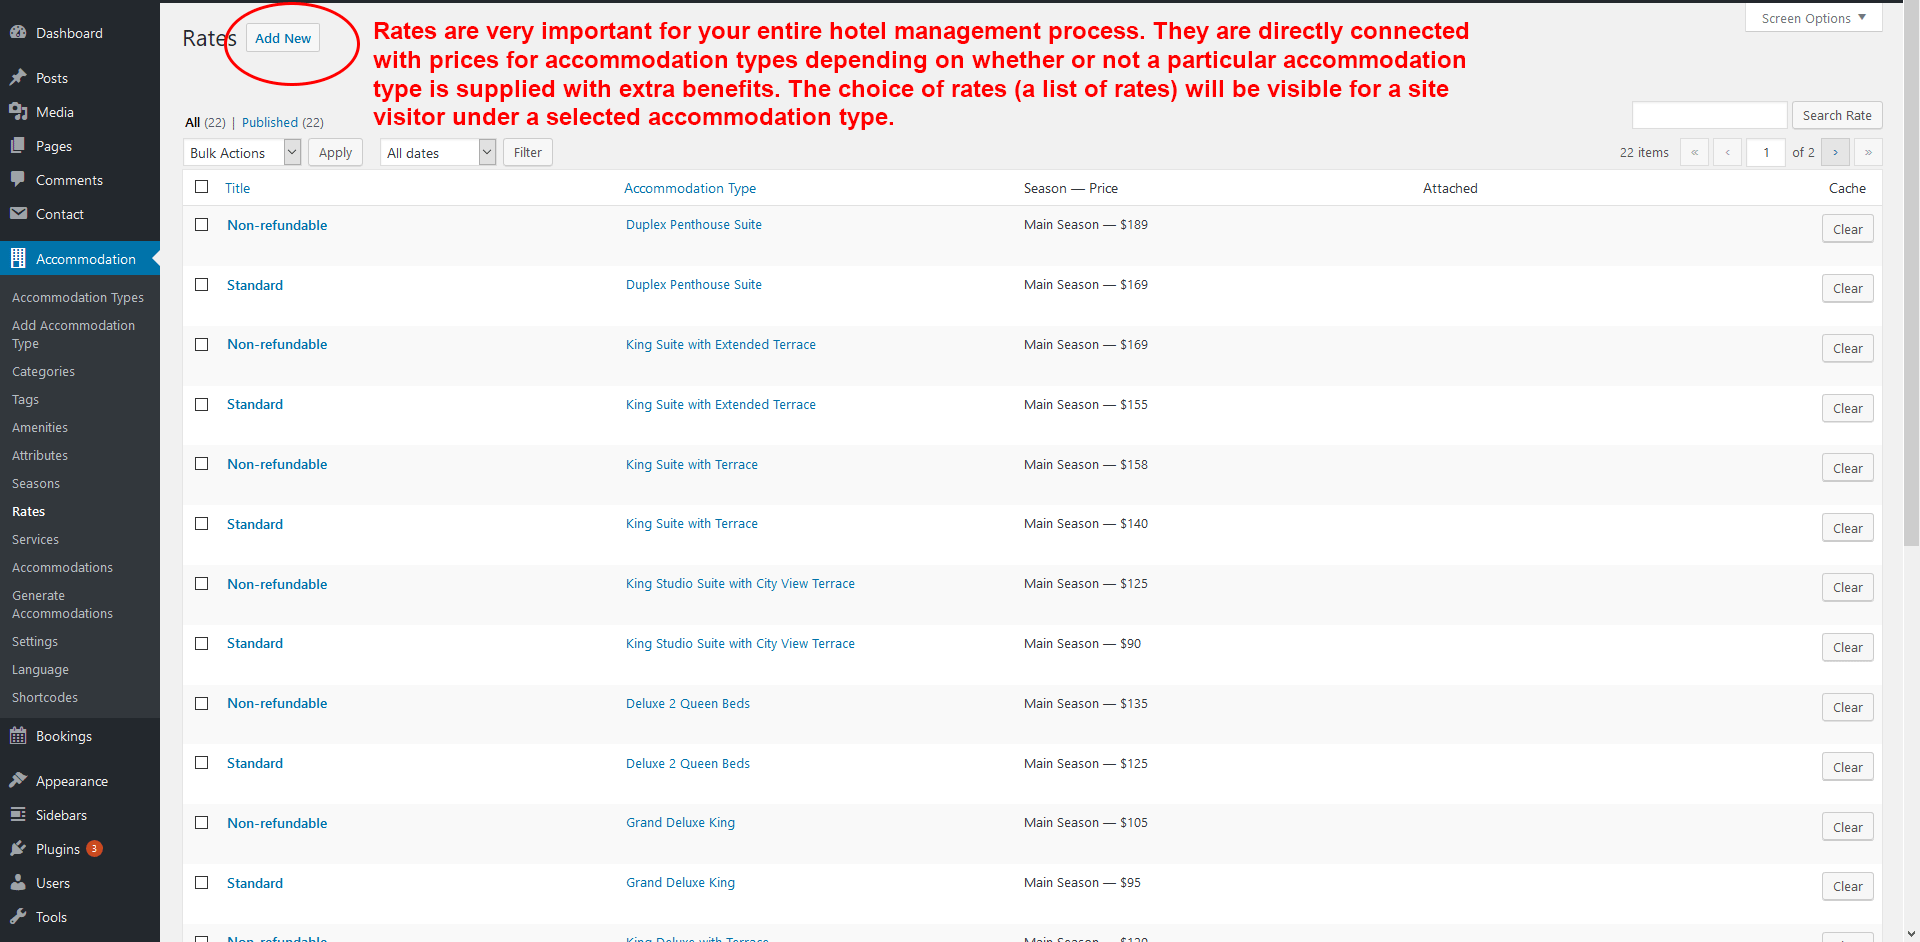
Task: Toggle the select-all checkbox beside Title
Action: (x=202, y=187)
